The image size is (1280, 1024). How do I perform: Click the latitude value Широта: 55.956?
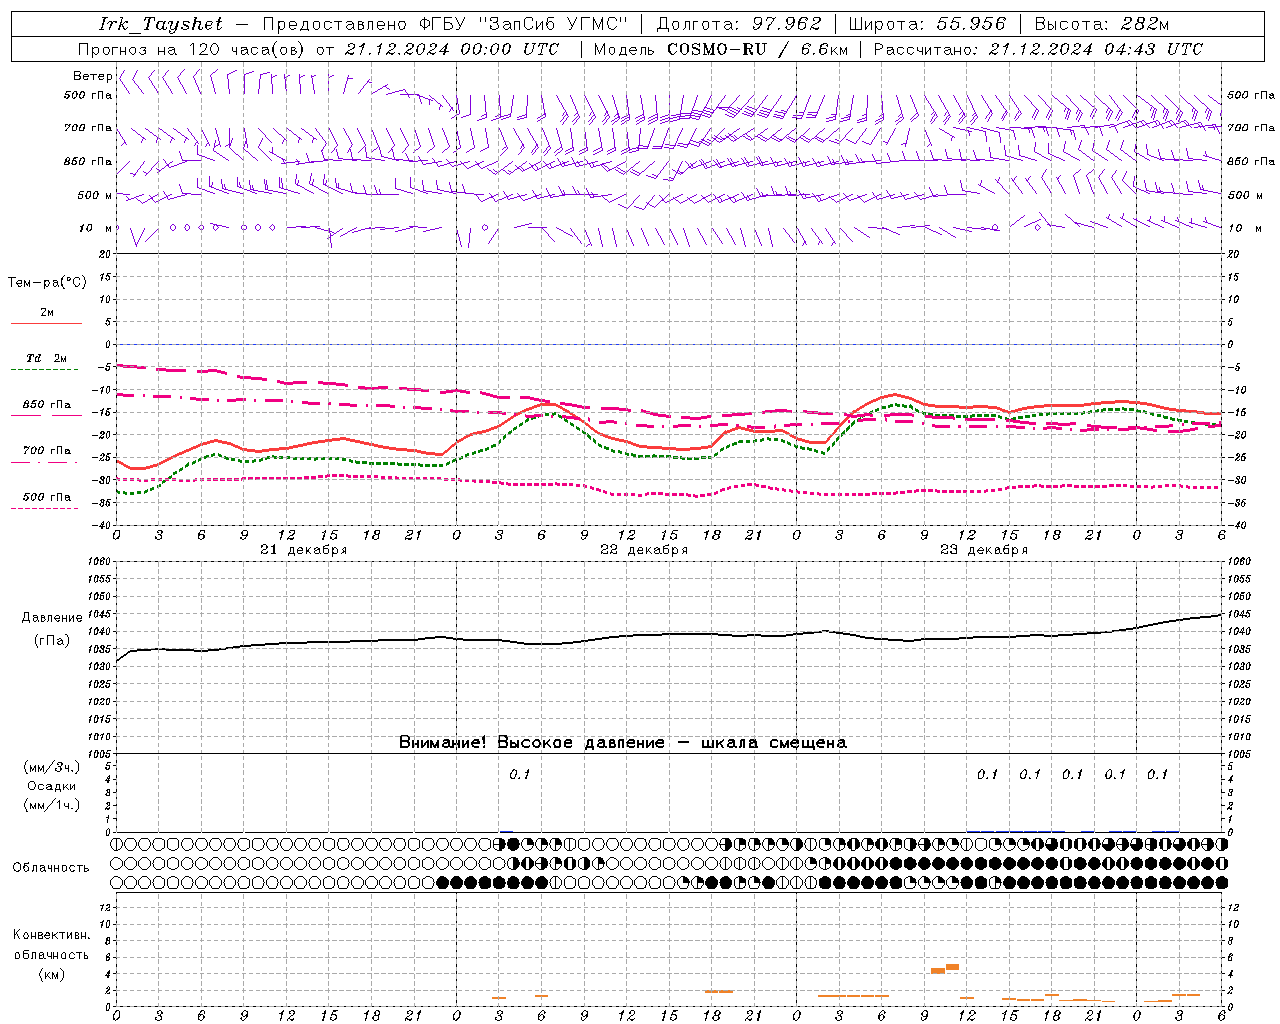pos(927,24)
